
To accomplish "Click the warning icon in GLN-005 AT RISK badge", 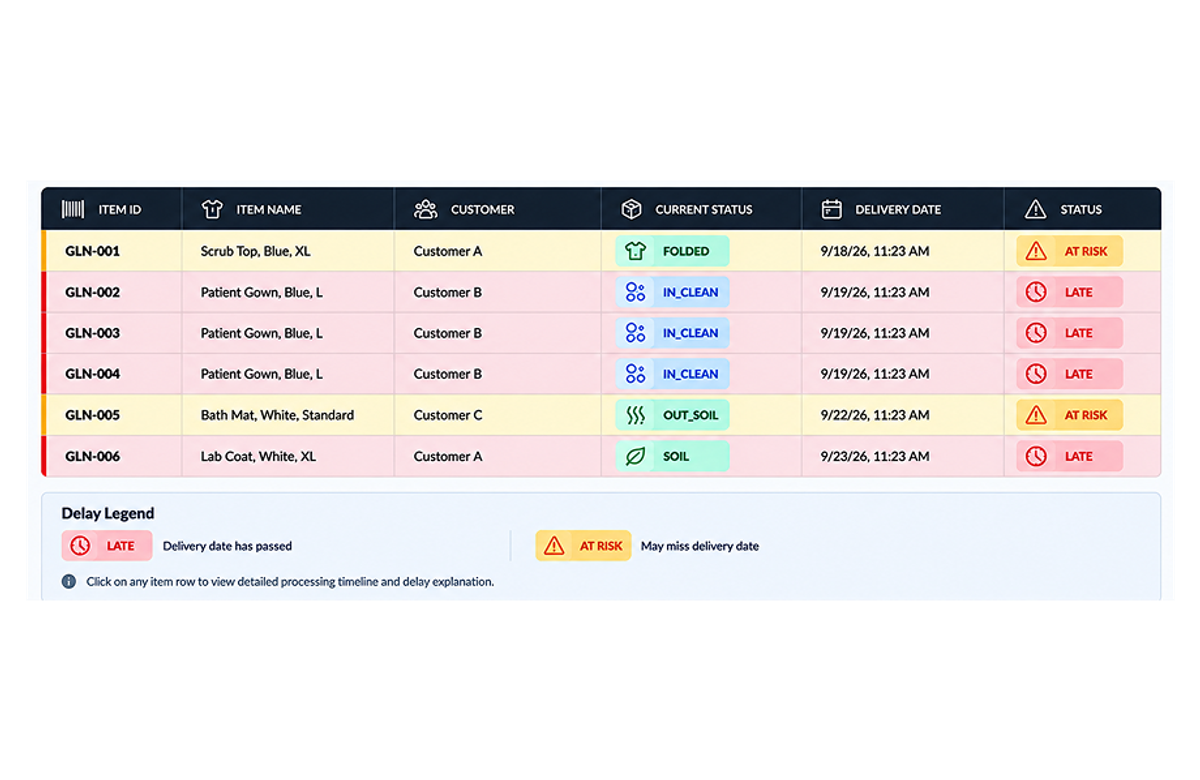I will (x=1036, y=415).
